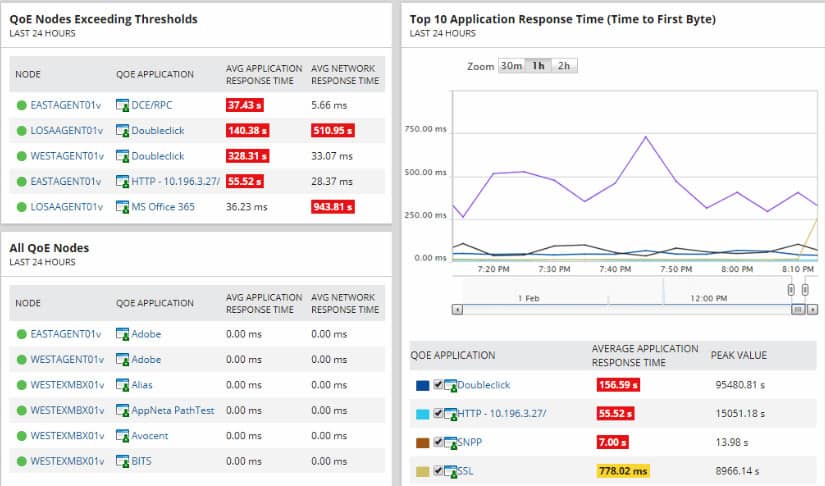Click the application icon next to LOSAAGENT01v Doubleclick
The width and height of the screenshot is (825, 486).
(x=122, y=130)
